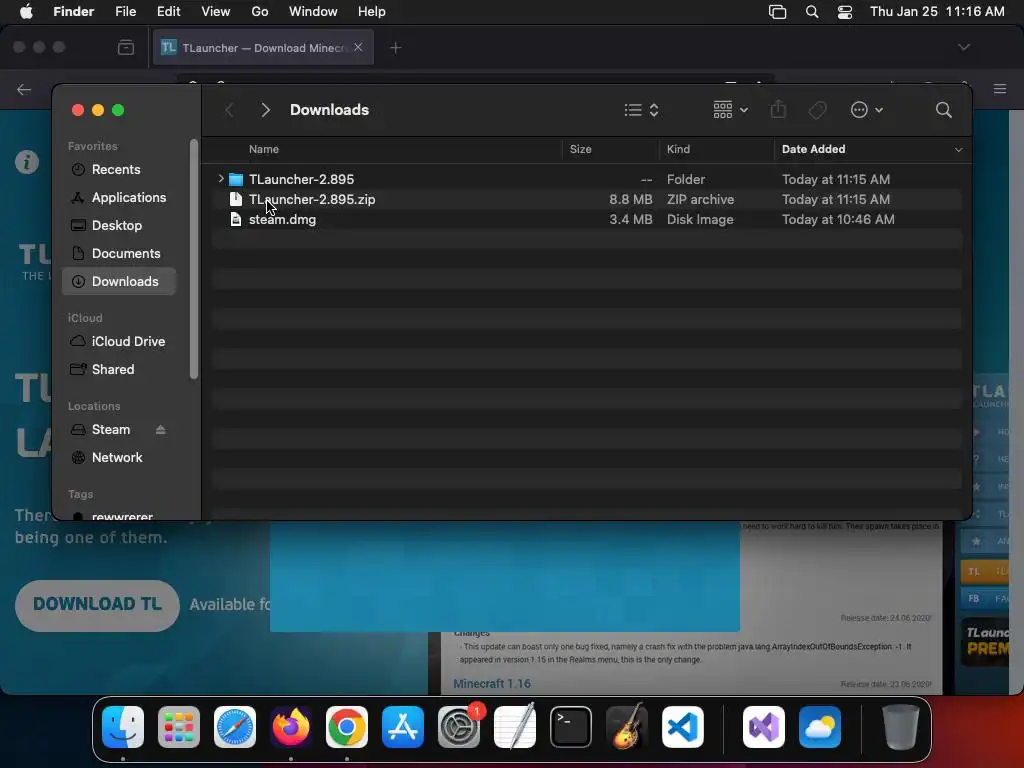
Task: Open Visual Studio from the Dock
Action: [x=764, y=727]
